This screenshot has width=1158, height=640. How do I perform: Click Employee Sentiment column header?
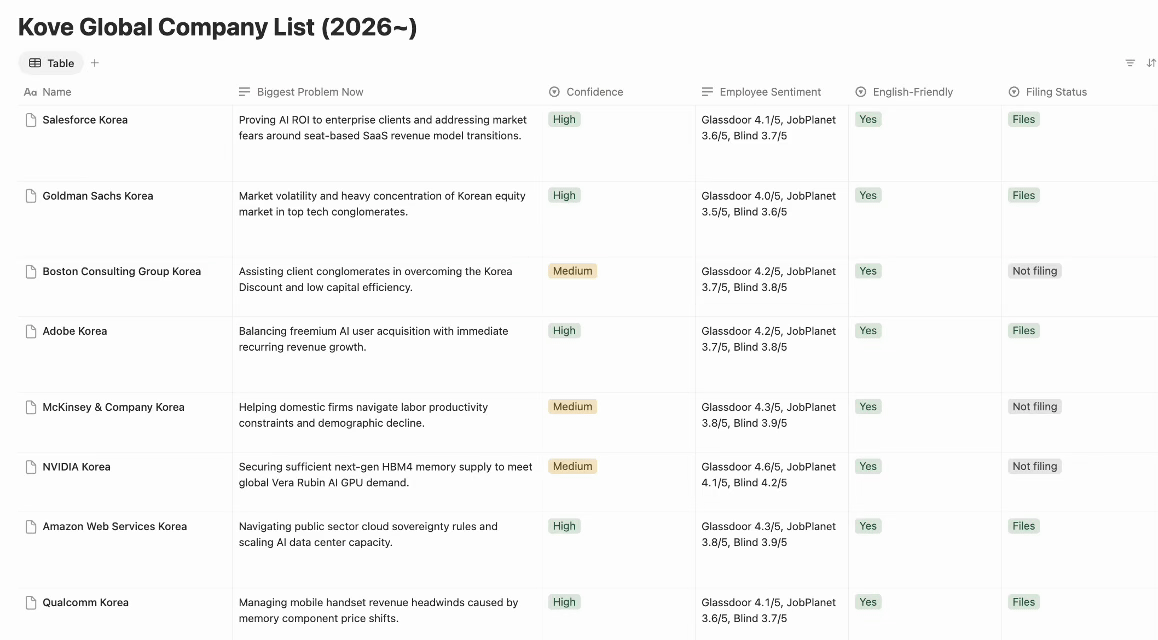click(x=761, y=92)
